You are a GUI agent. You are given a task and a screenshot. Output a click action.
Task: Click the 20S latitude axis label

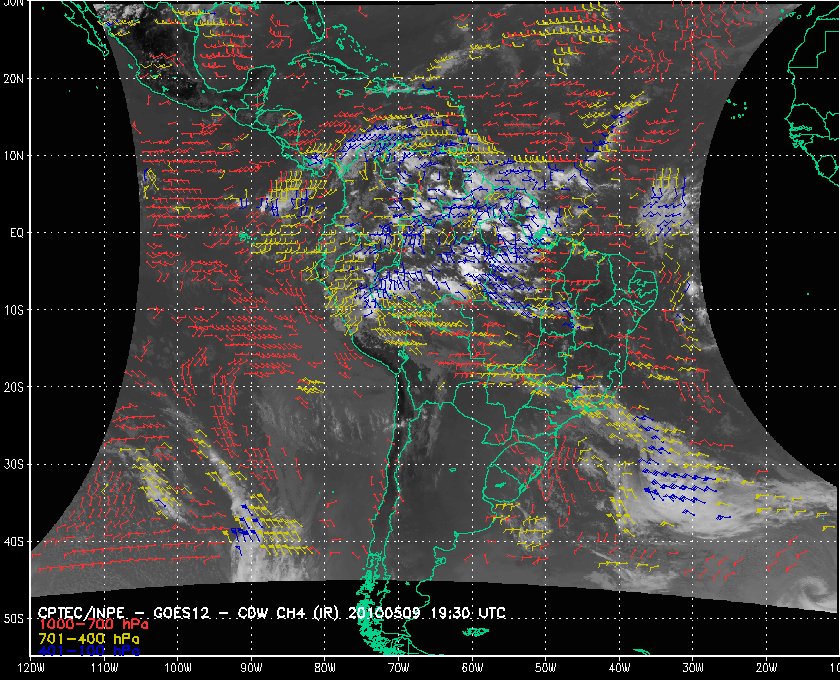pos(15,387)
